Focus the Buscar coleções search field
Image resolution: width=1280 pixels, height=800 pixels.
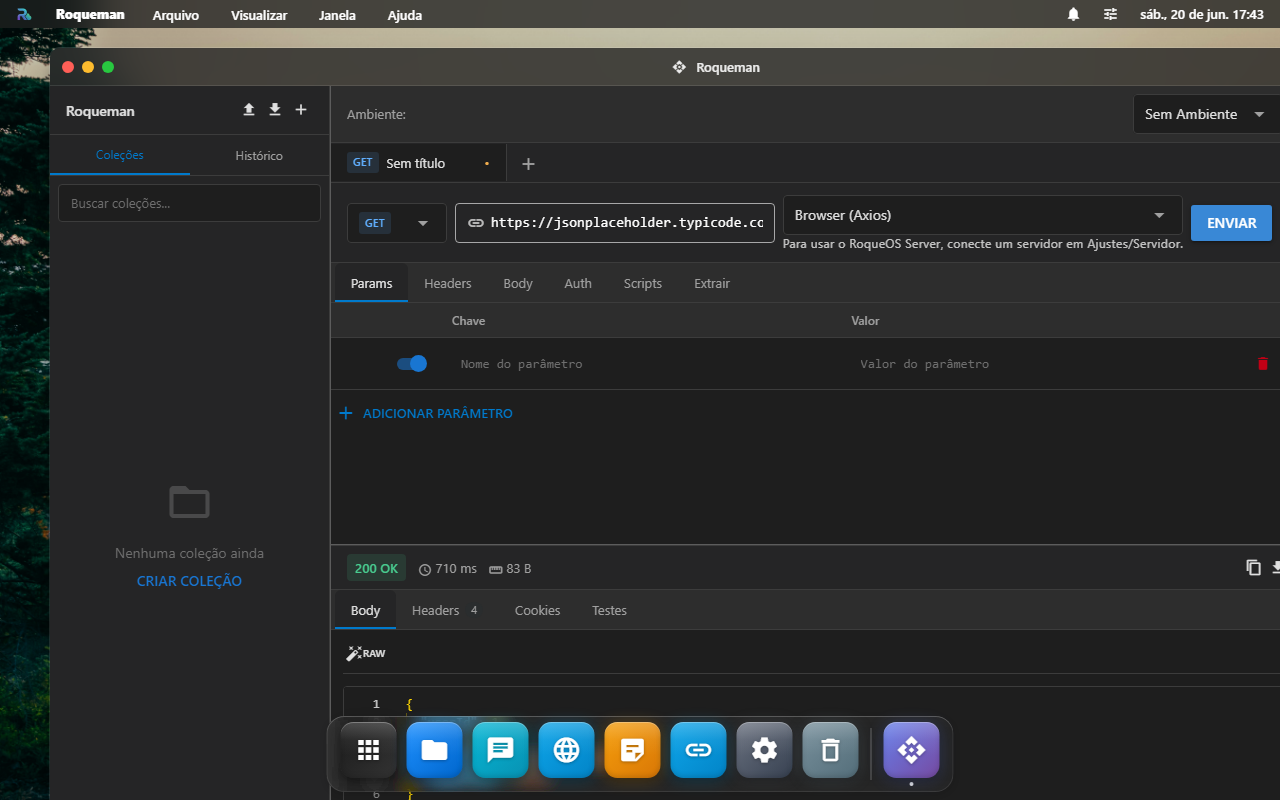pyautogui.click(x=189, y=203)
